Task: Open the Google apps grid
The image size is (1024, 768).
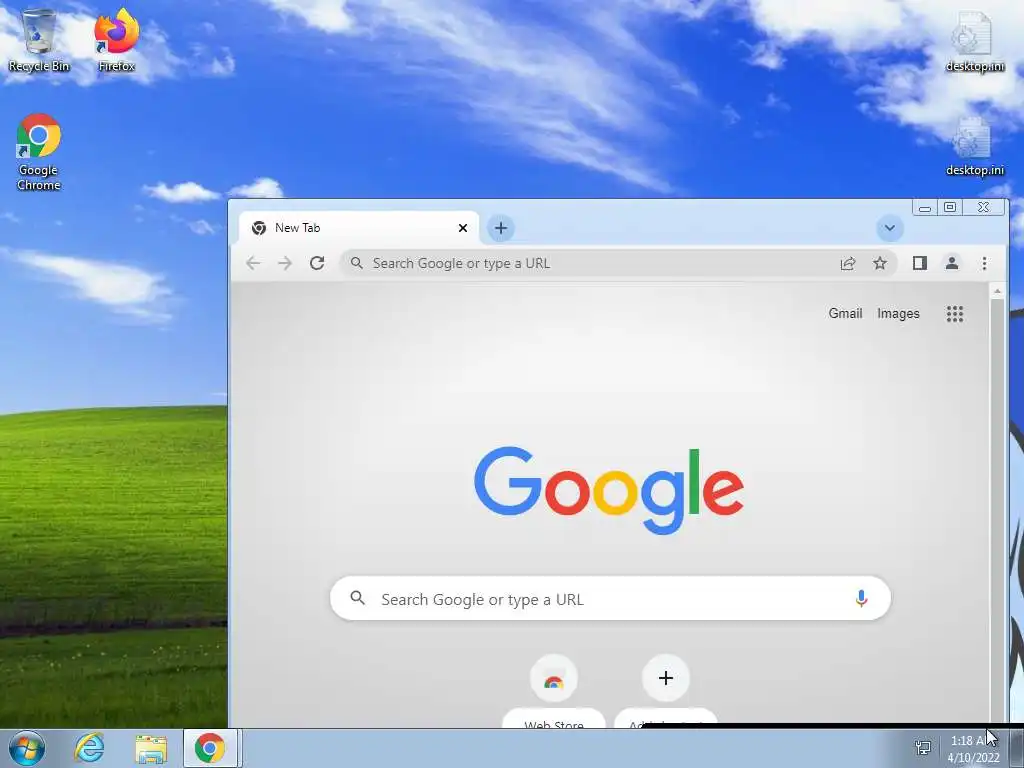Action: (x=955, y=314)
